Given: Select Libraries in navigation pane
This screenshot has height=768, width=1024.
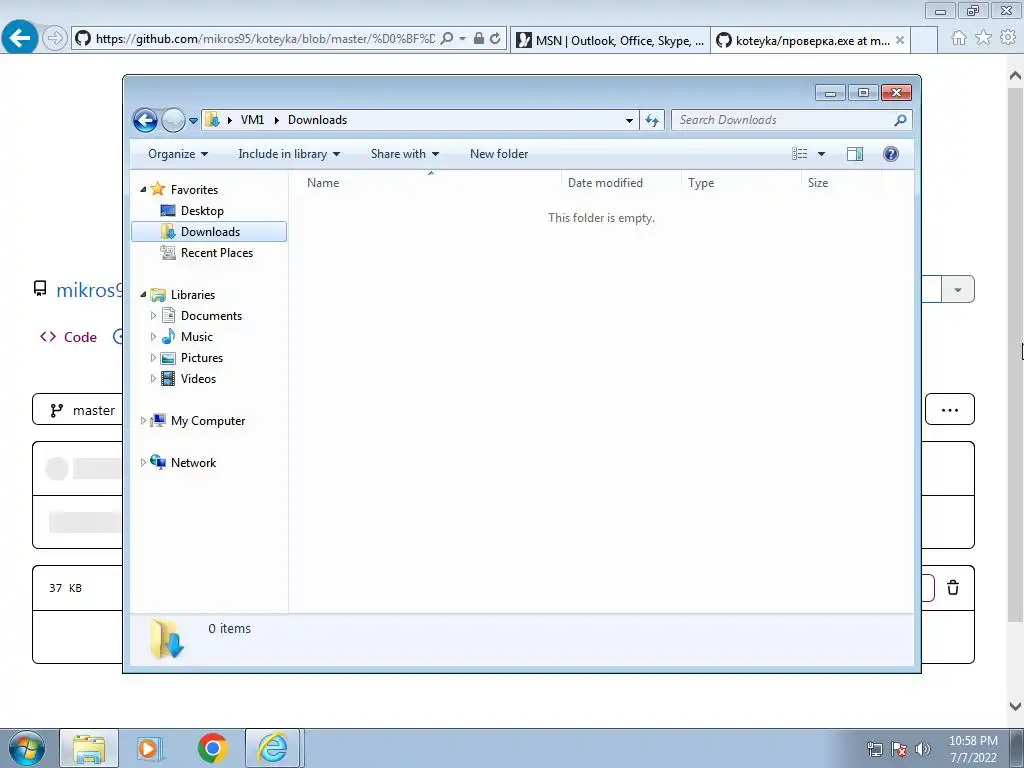Looking at the screenshot, I should pos(193,295).
